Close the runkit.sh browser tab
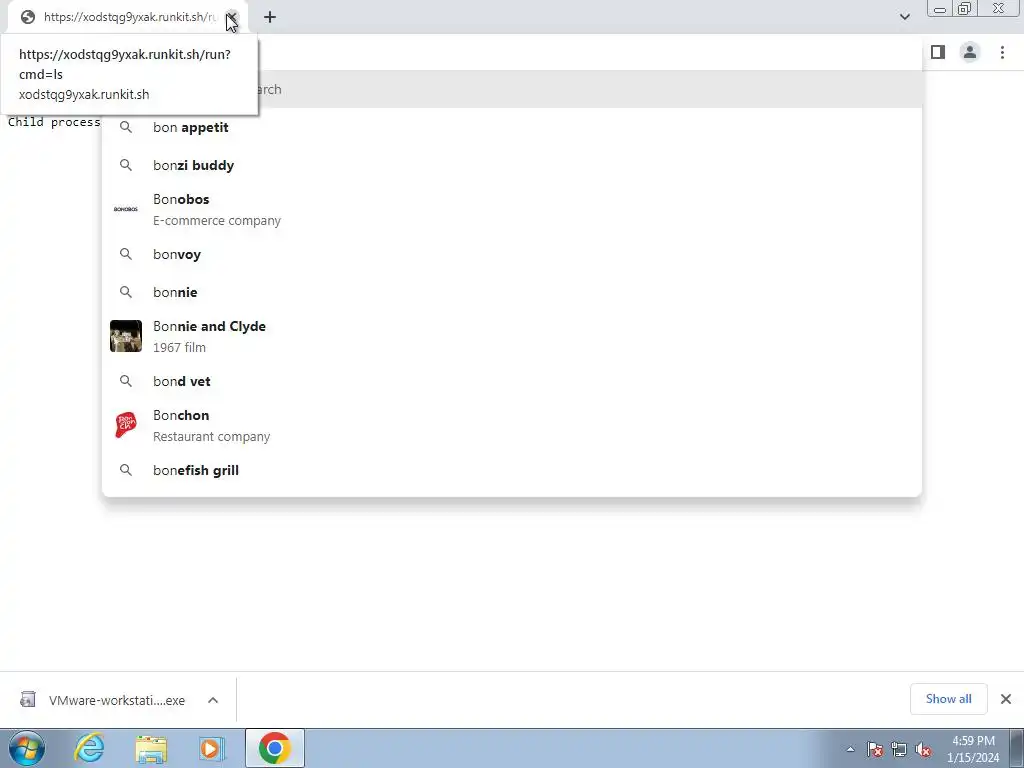Image resolution: width=1024 pixels, height=768 pixels. tap(232, 17)
